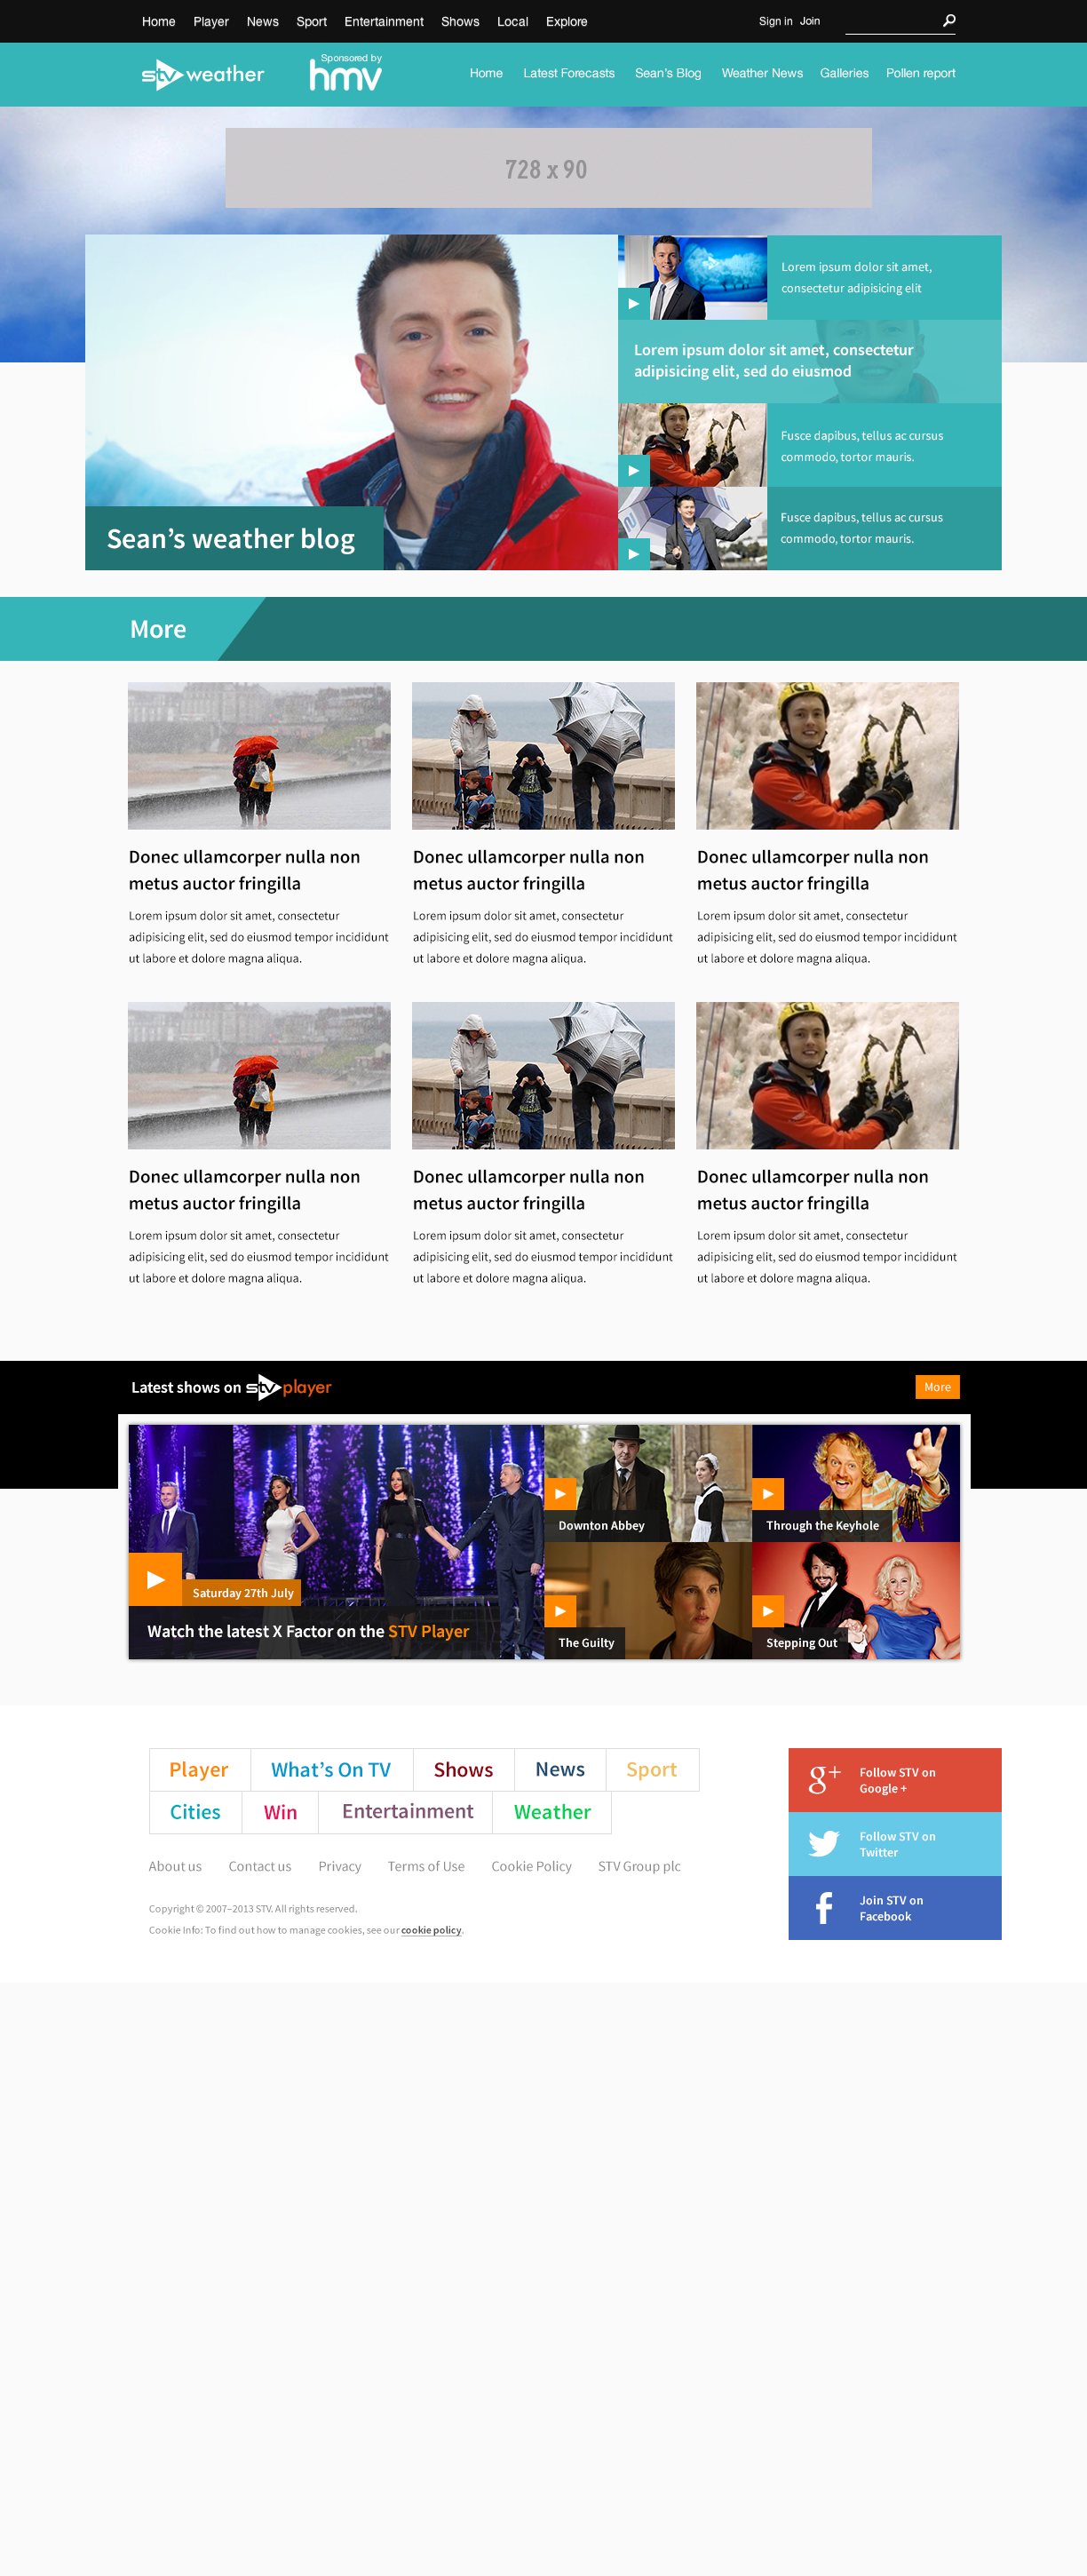Play the Downton Abbey video
This screenshot has width=1087, height=2576.
coord(560,1494)
